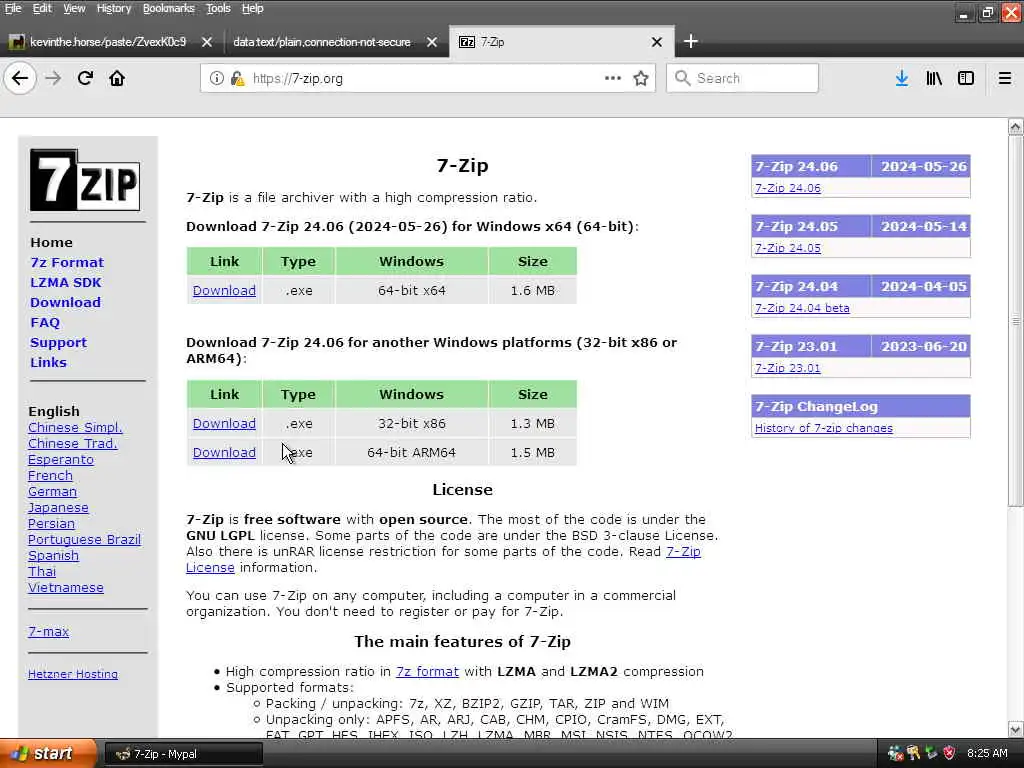The image size is (1024, 768).
Task: Switch language to Japanese
Action: [58, 507]
